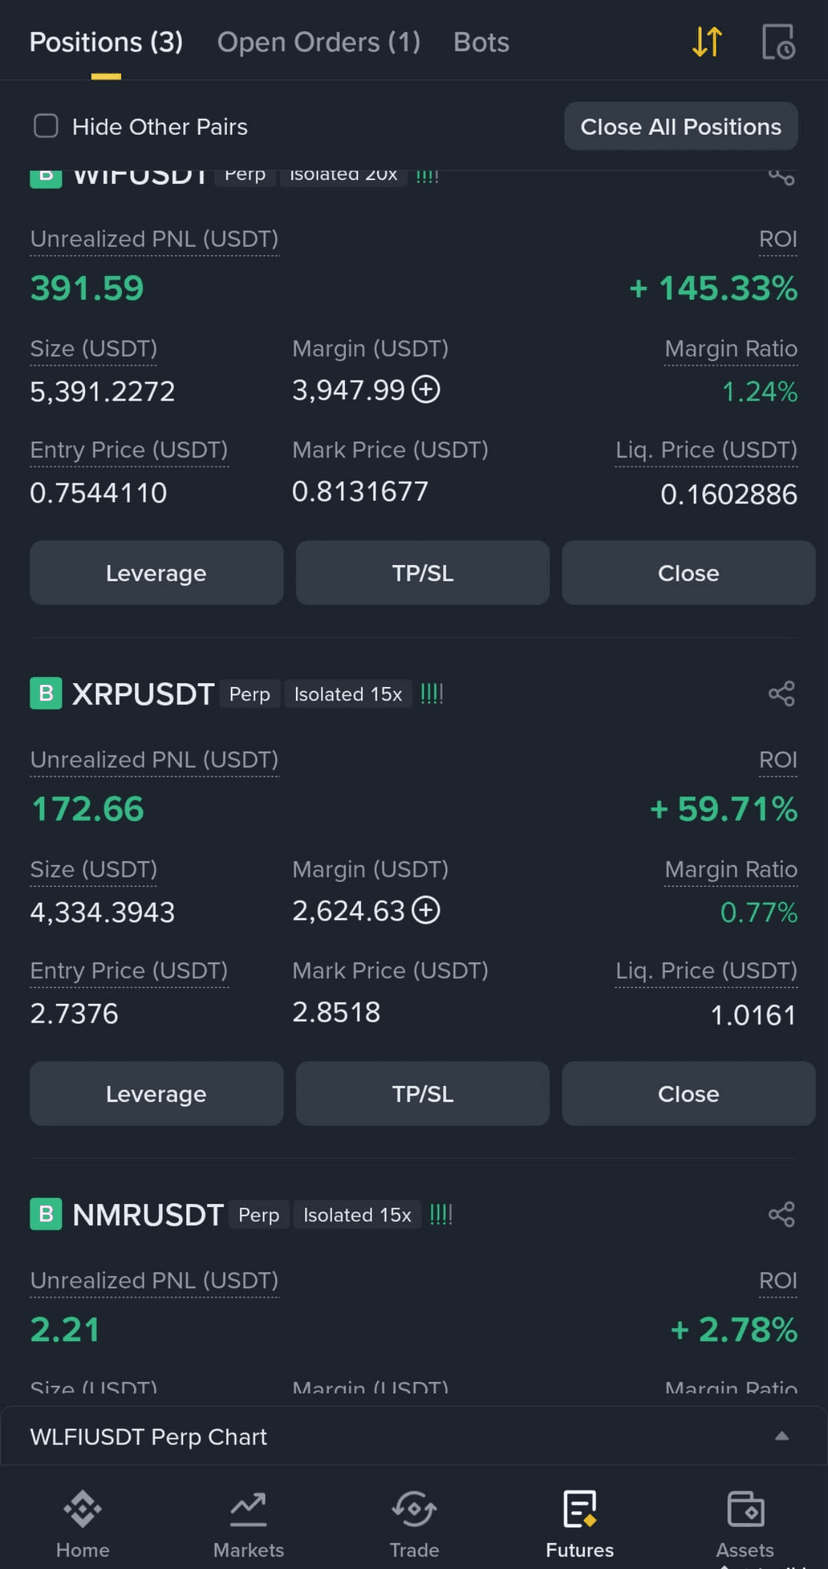828x1569 pixels.
Task: Tap the Size value 5,391.2272
Action: click(103, 391)
